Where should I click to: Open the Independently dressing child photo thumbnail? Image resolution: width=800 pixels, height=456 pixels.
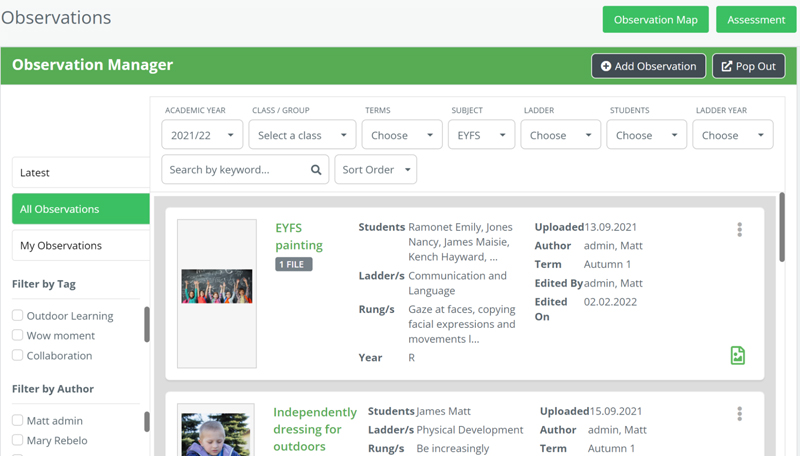pos(216,434)
